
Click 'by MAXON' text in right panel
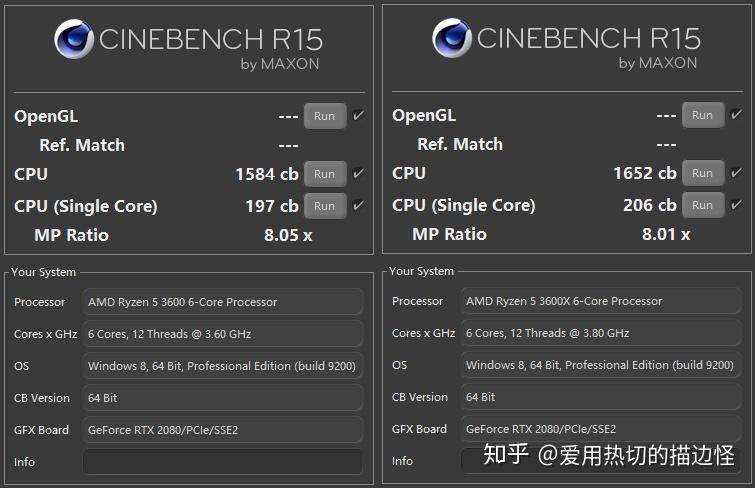tap(658, 63)
